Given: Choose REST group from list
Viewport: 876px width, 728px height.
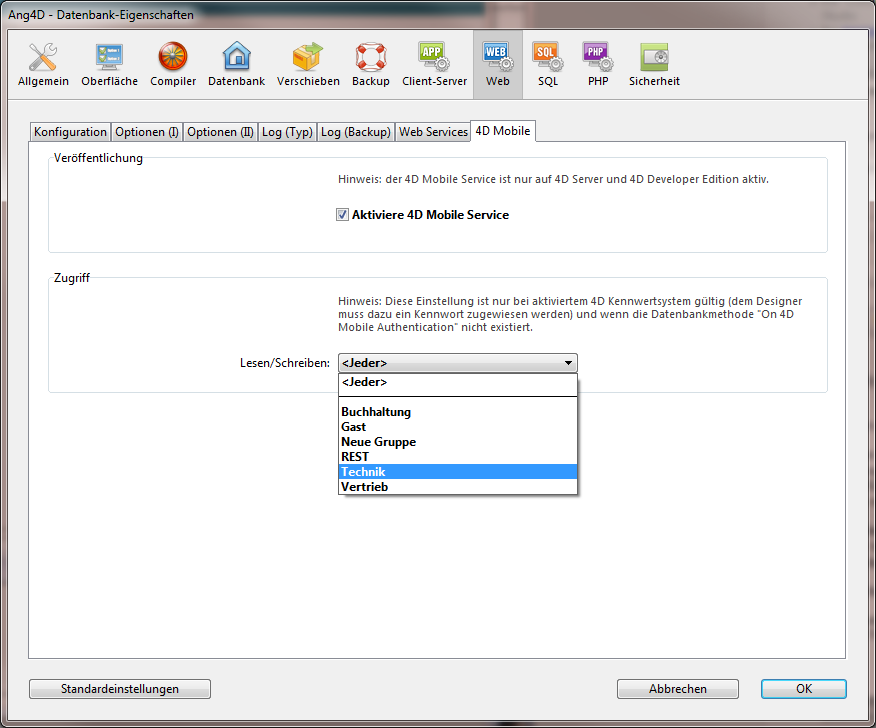Looking at the screenshot, I should point(458,457).
